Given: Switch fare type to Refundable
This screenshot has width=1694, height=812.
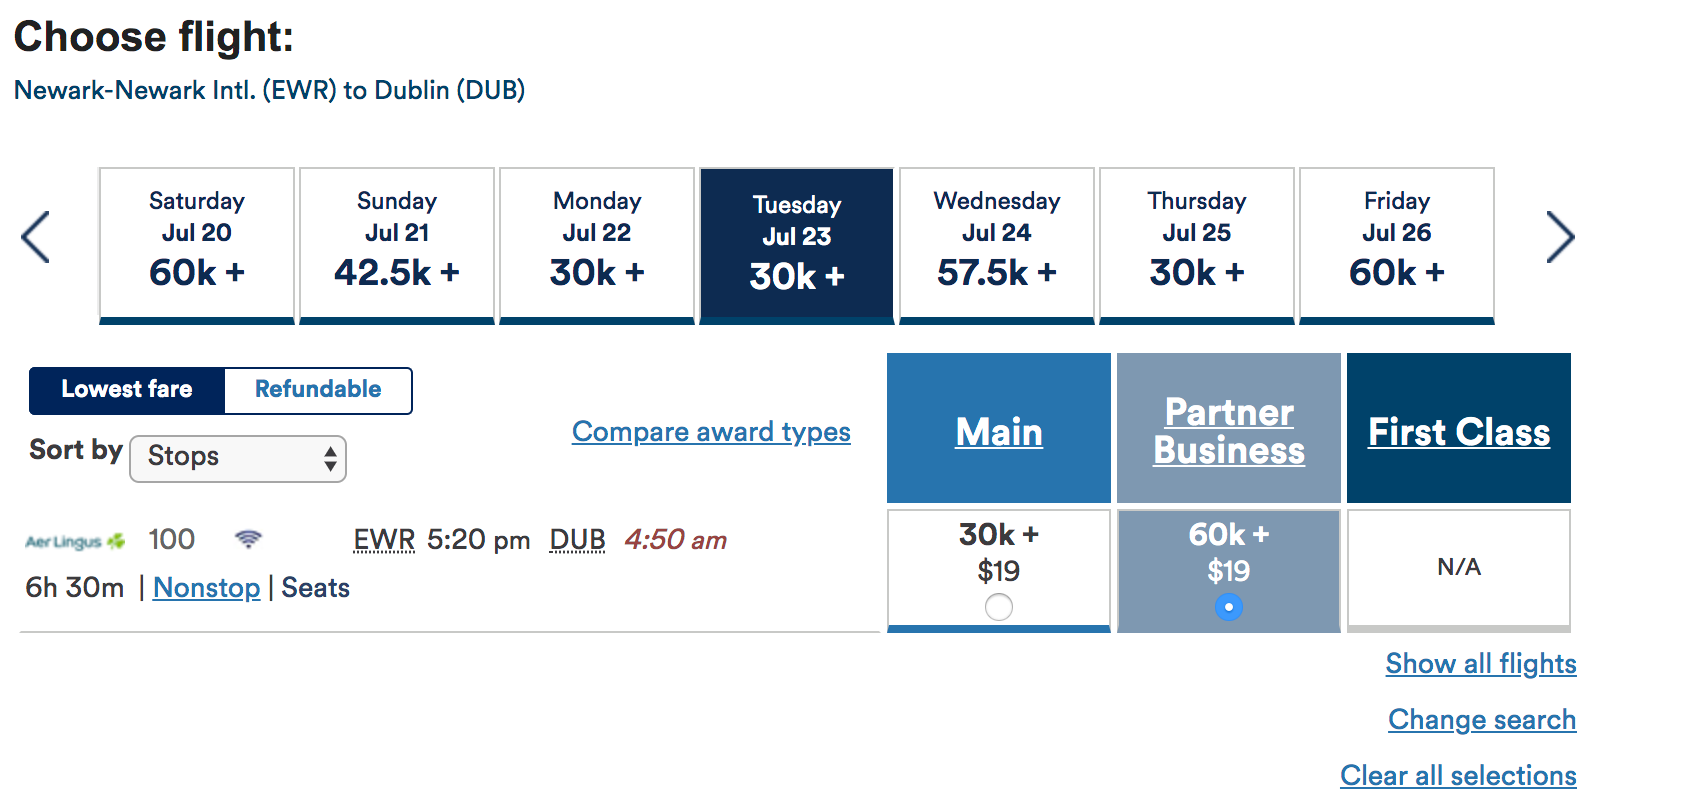Looking at the screenshot, I should tap(318, 390).
